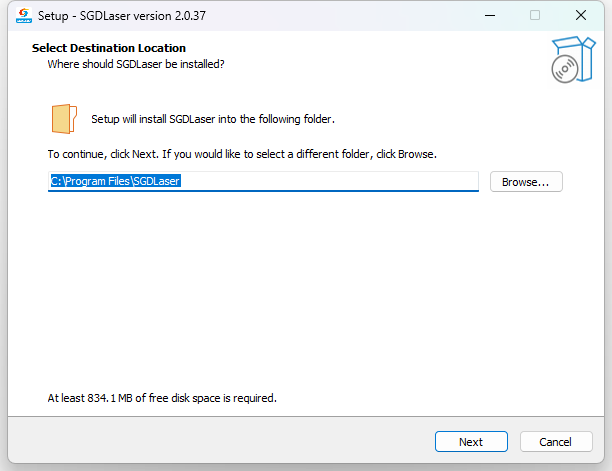Close the setup window with X

click(x=581, y=16)
